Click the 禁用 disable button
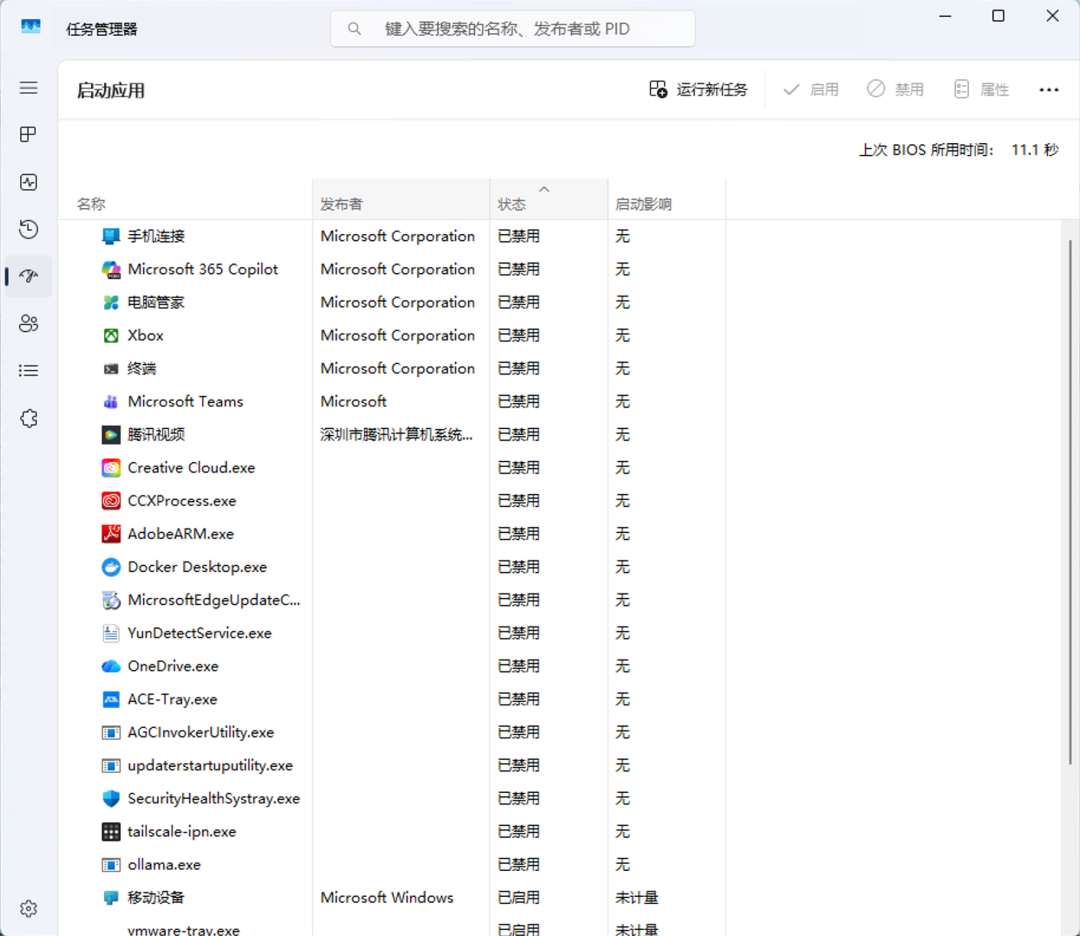1080x936 pixels. click(x=895, y=90)
